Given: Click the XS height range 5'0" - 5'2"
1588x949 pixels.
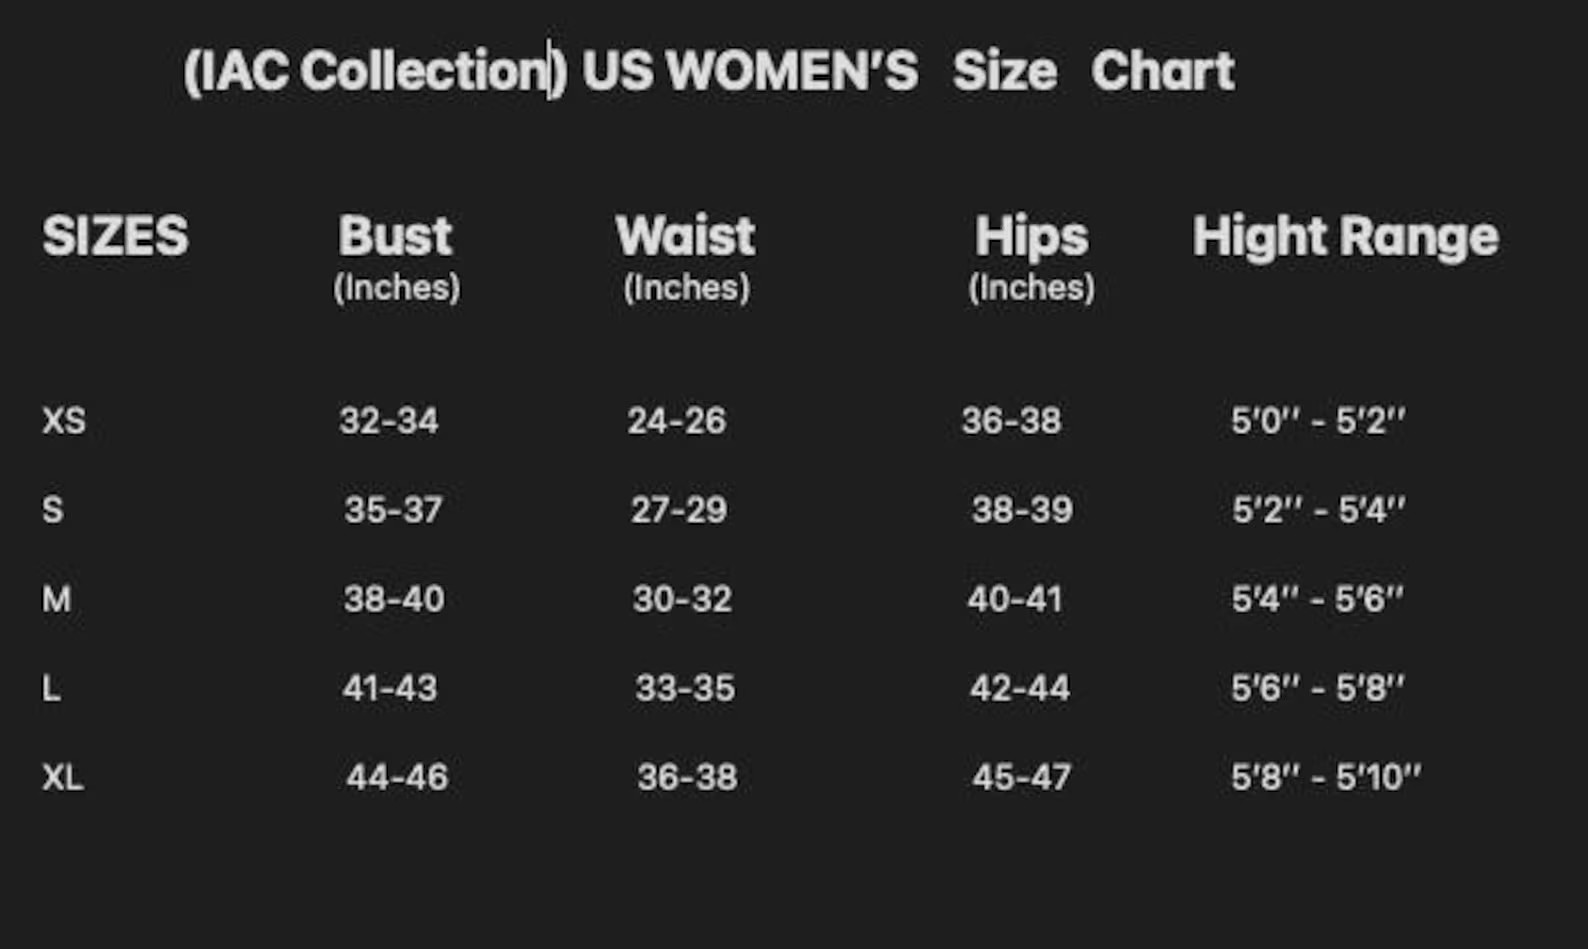Looking at the screenshot, I should pos(1318,421).
